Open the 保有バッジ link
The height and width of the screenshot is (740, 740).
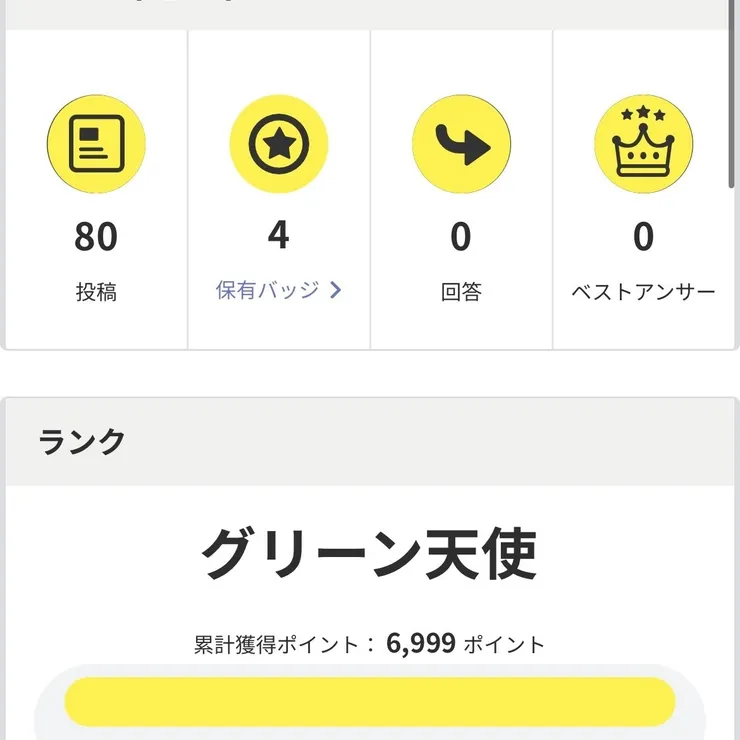(x=267, y=291)
